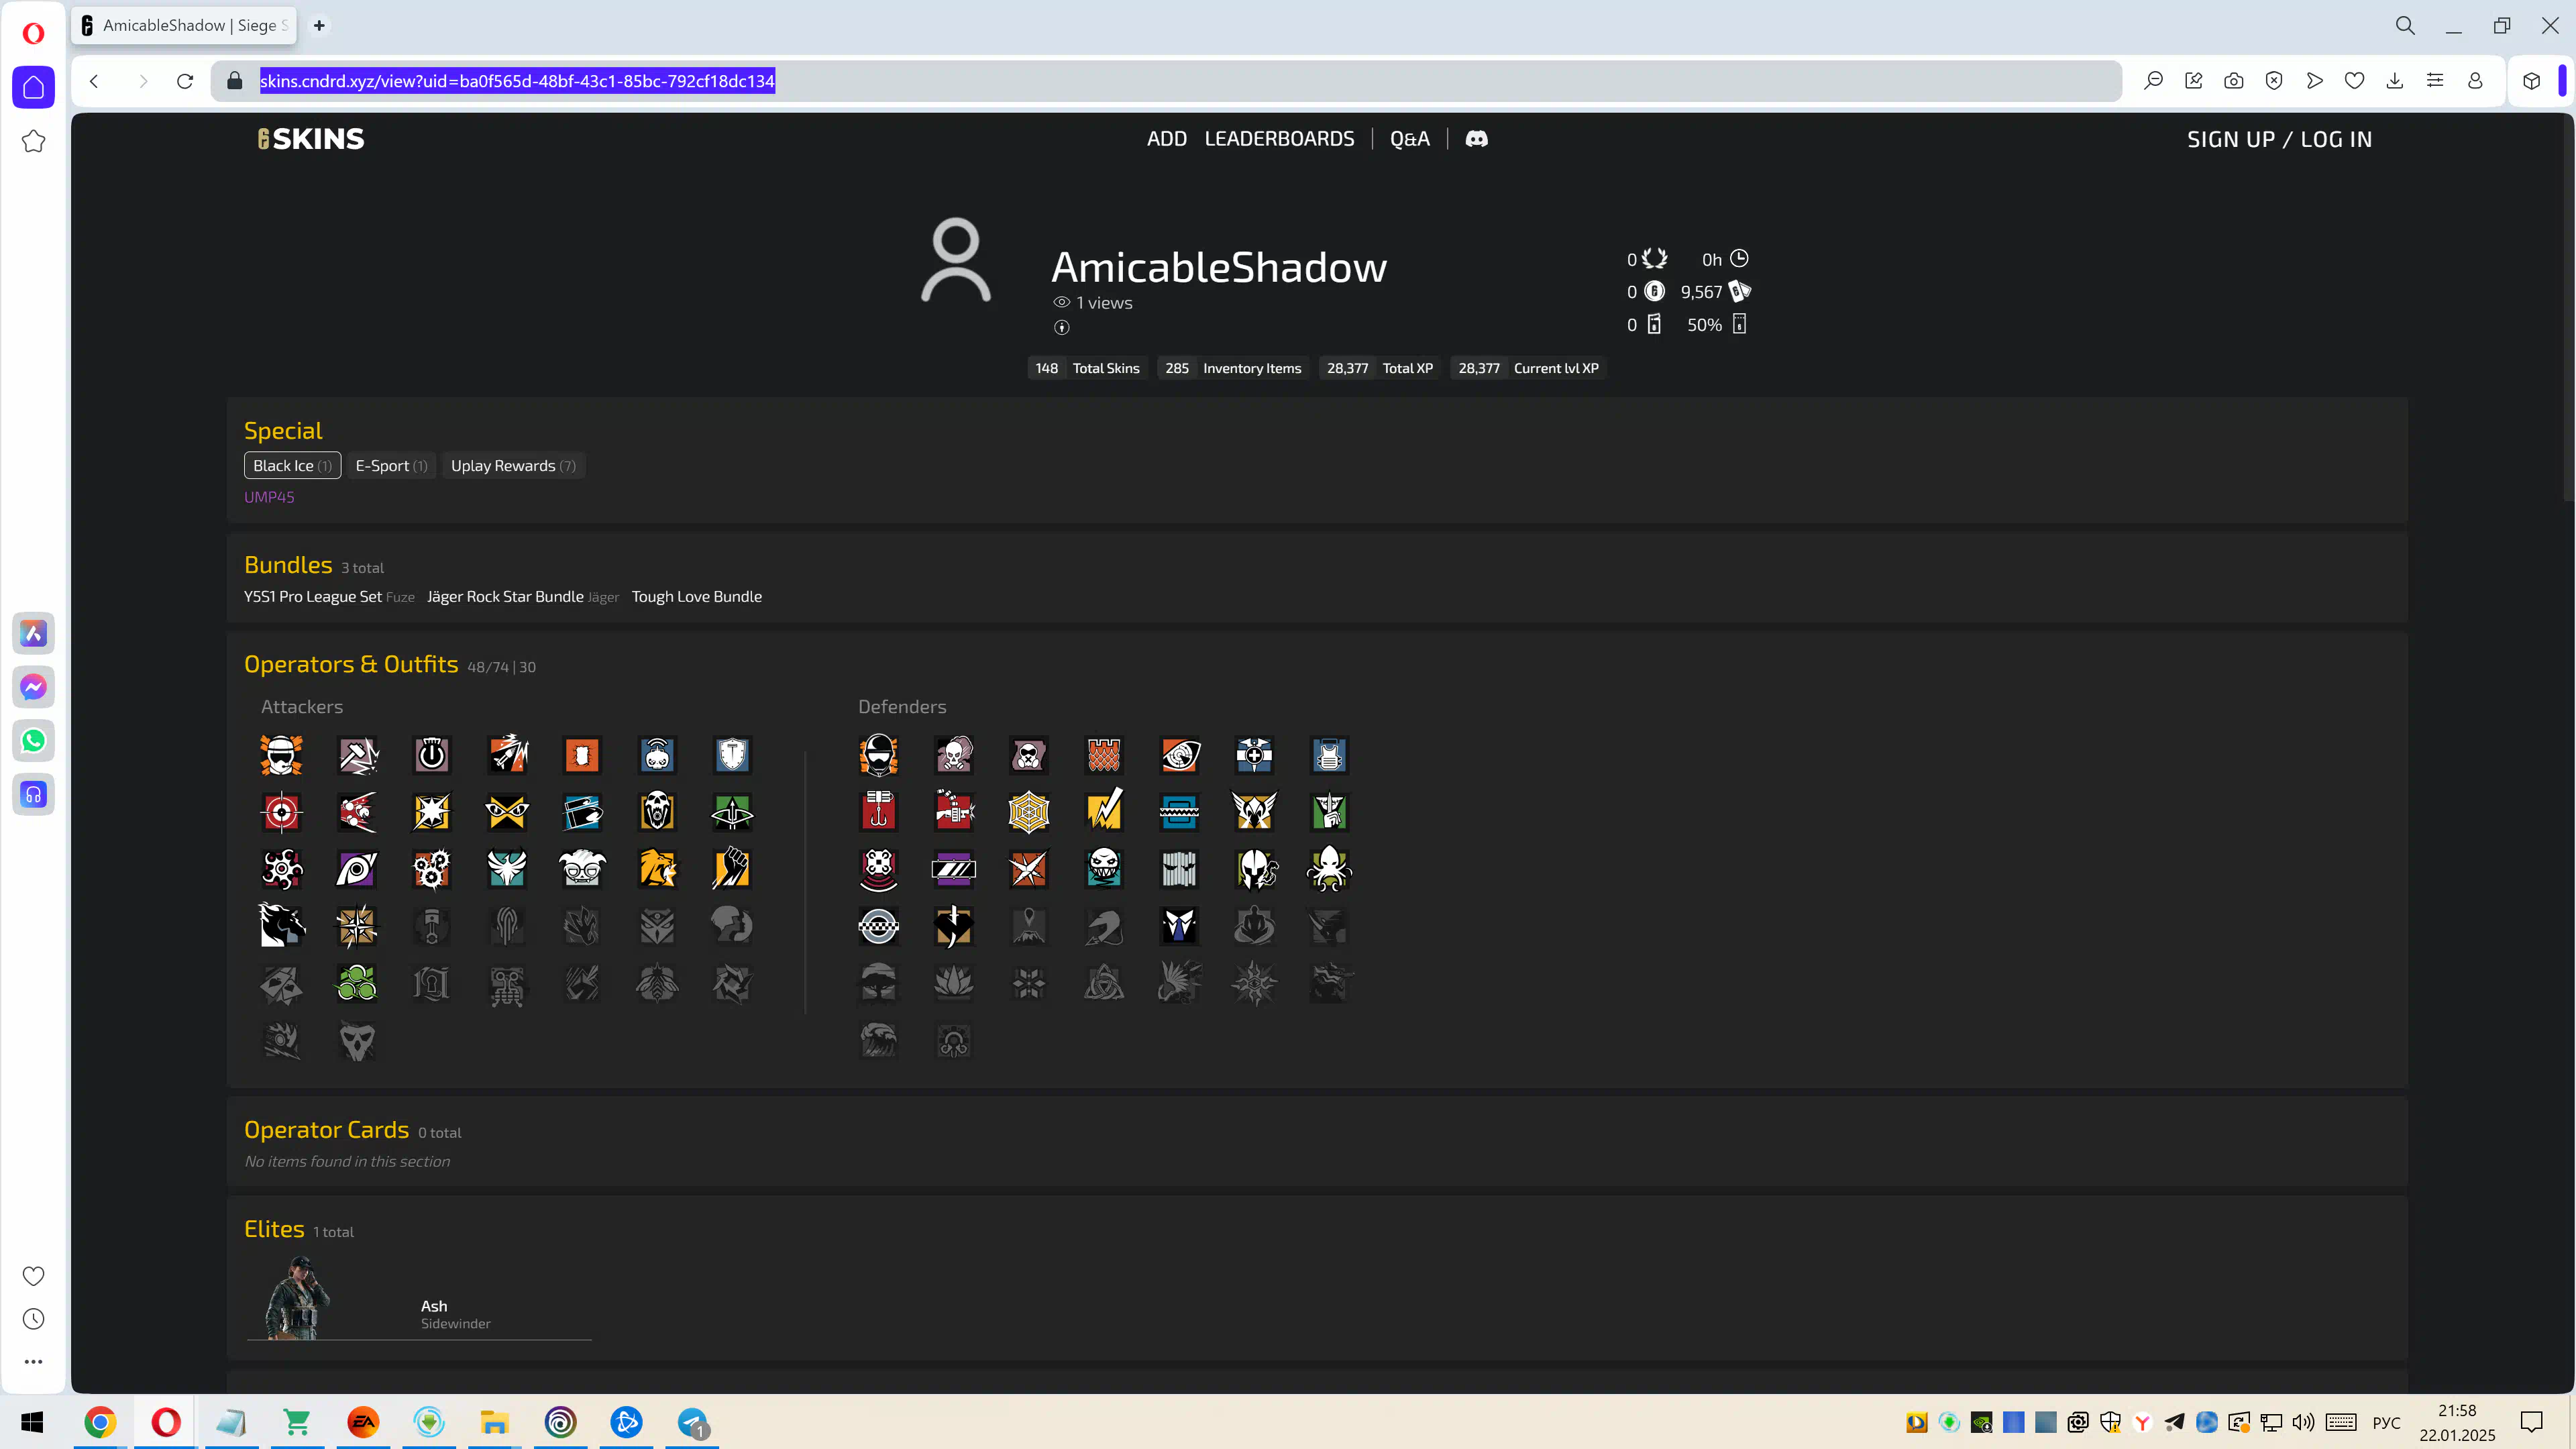Switch to the E-Sport filter tab
The image size is (2576, 1449).
(391, 465)
